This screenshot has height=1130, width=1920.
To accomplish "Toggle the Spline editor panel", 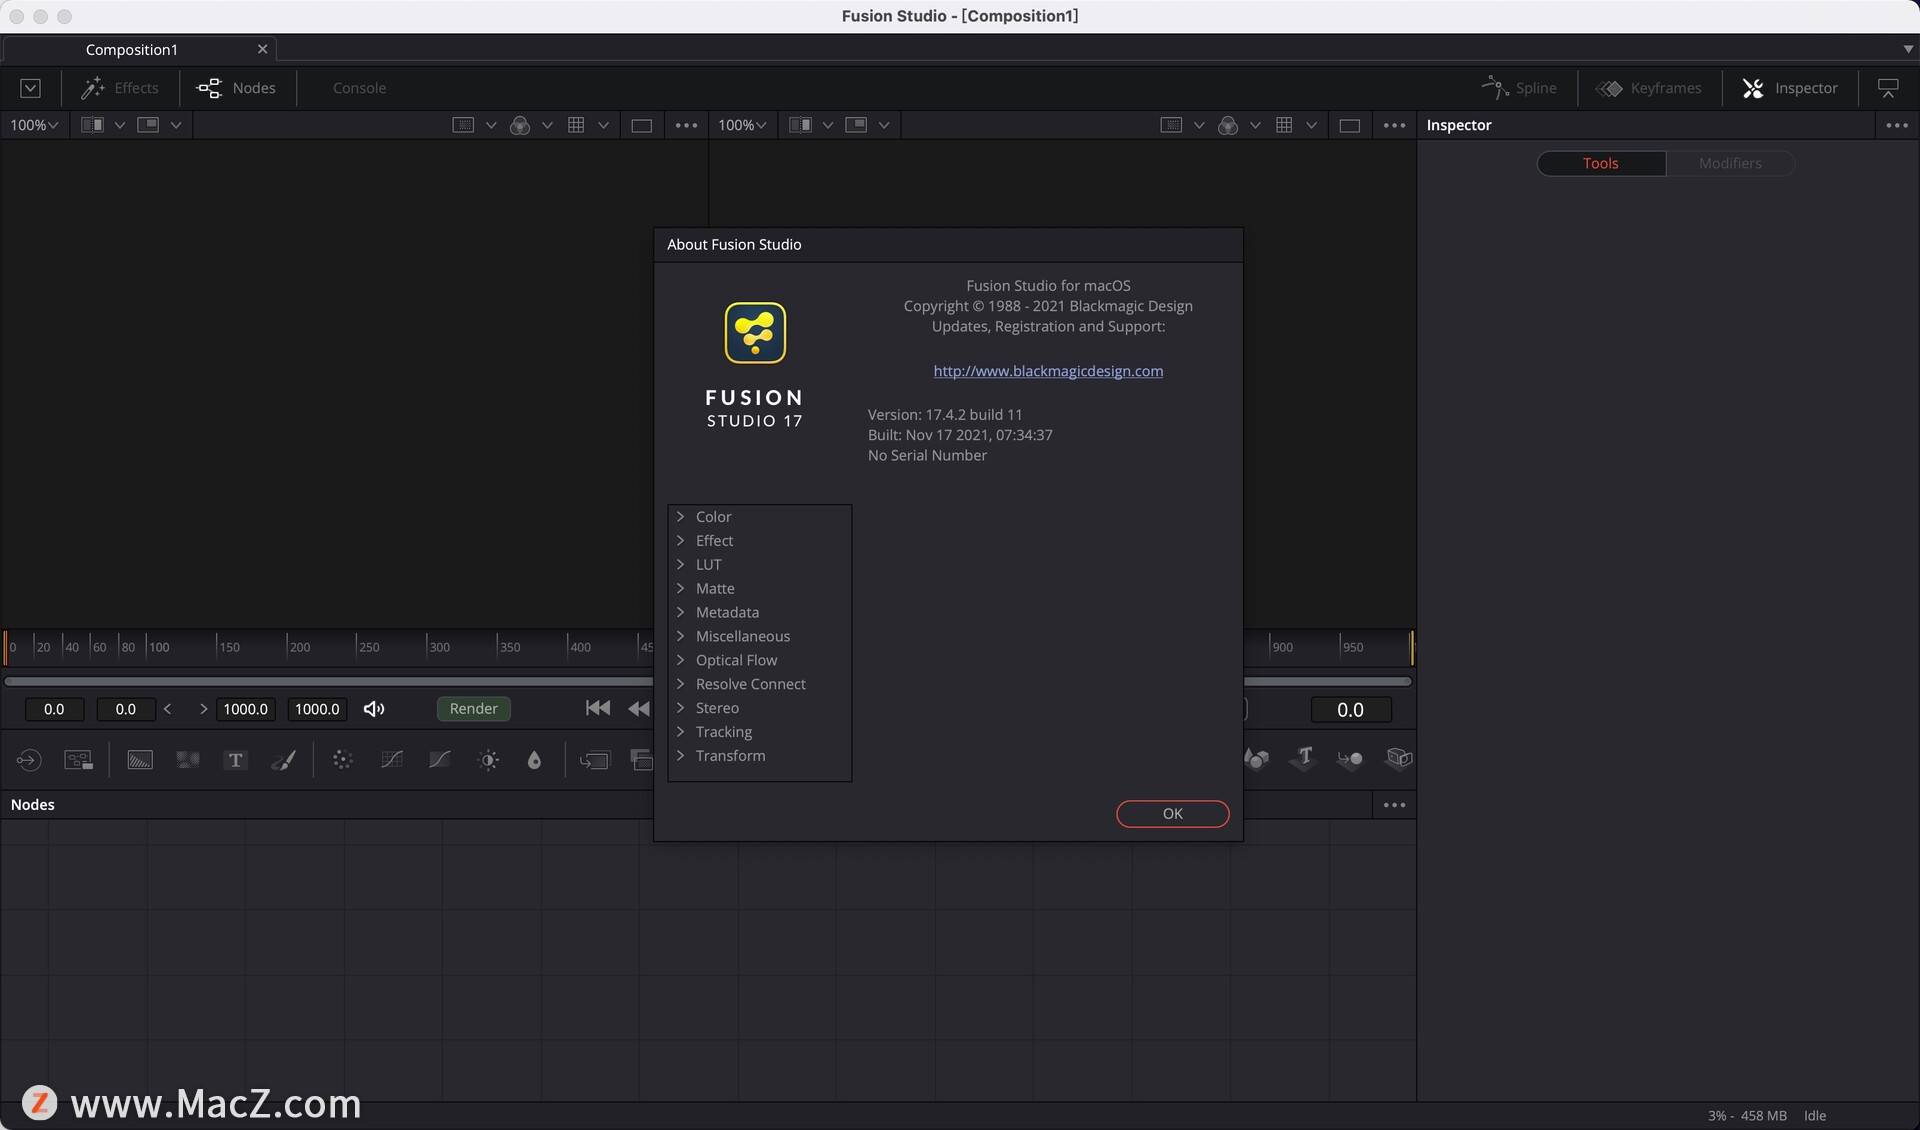I will (x=1519, y=88).
